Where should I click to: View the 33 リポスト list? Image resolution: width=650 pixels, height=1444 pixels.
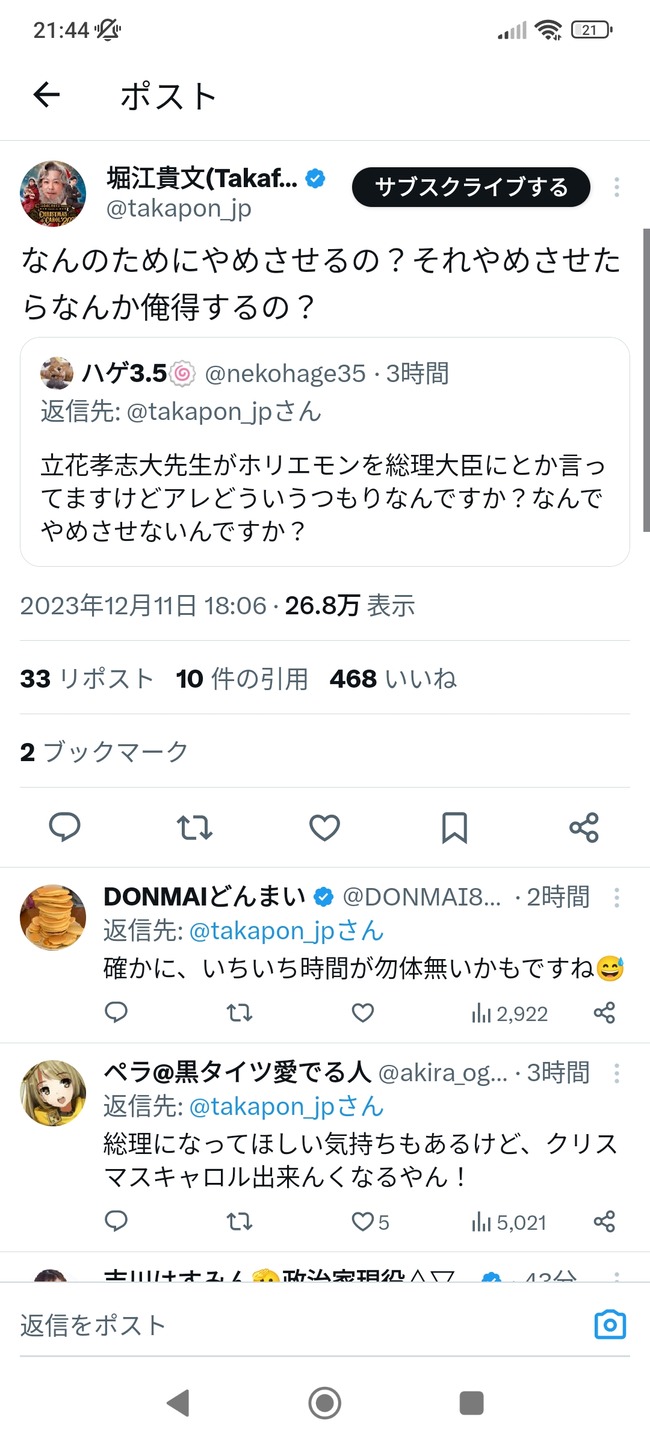pyautogui.click(x=87, y=679)
